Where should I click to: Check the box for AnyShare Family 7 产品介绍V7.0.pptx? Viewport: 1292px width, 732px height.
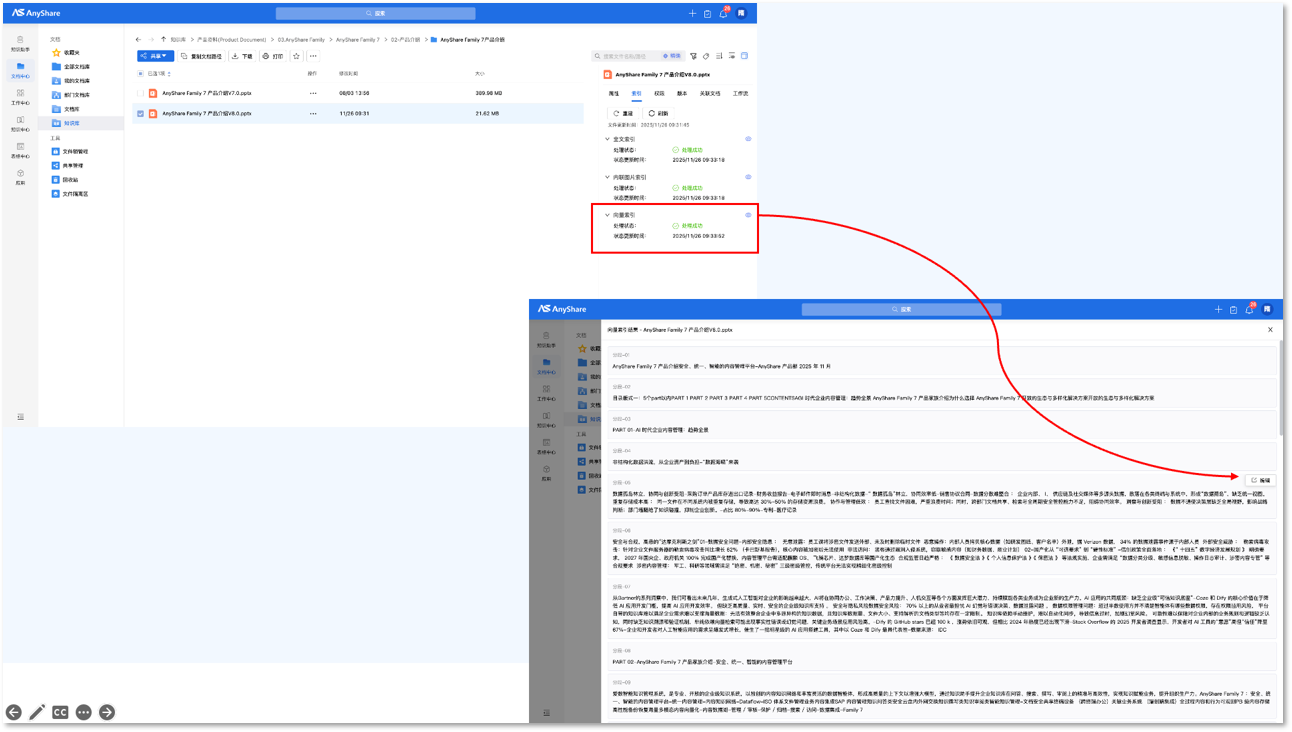pyautogui.click(x=141, y=93)
